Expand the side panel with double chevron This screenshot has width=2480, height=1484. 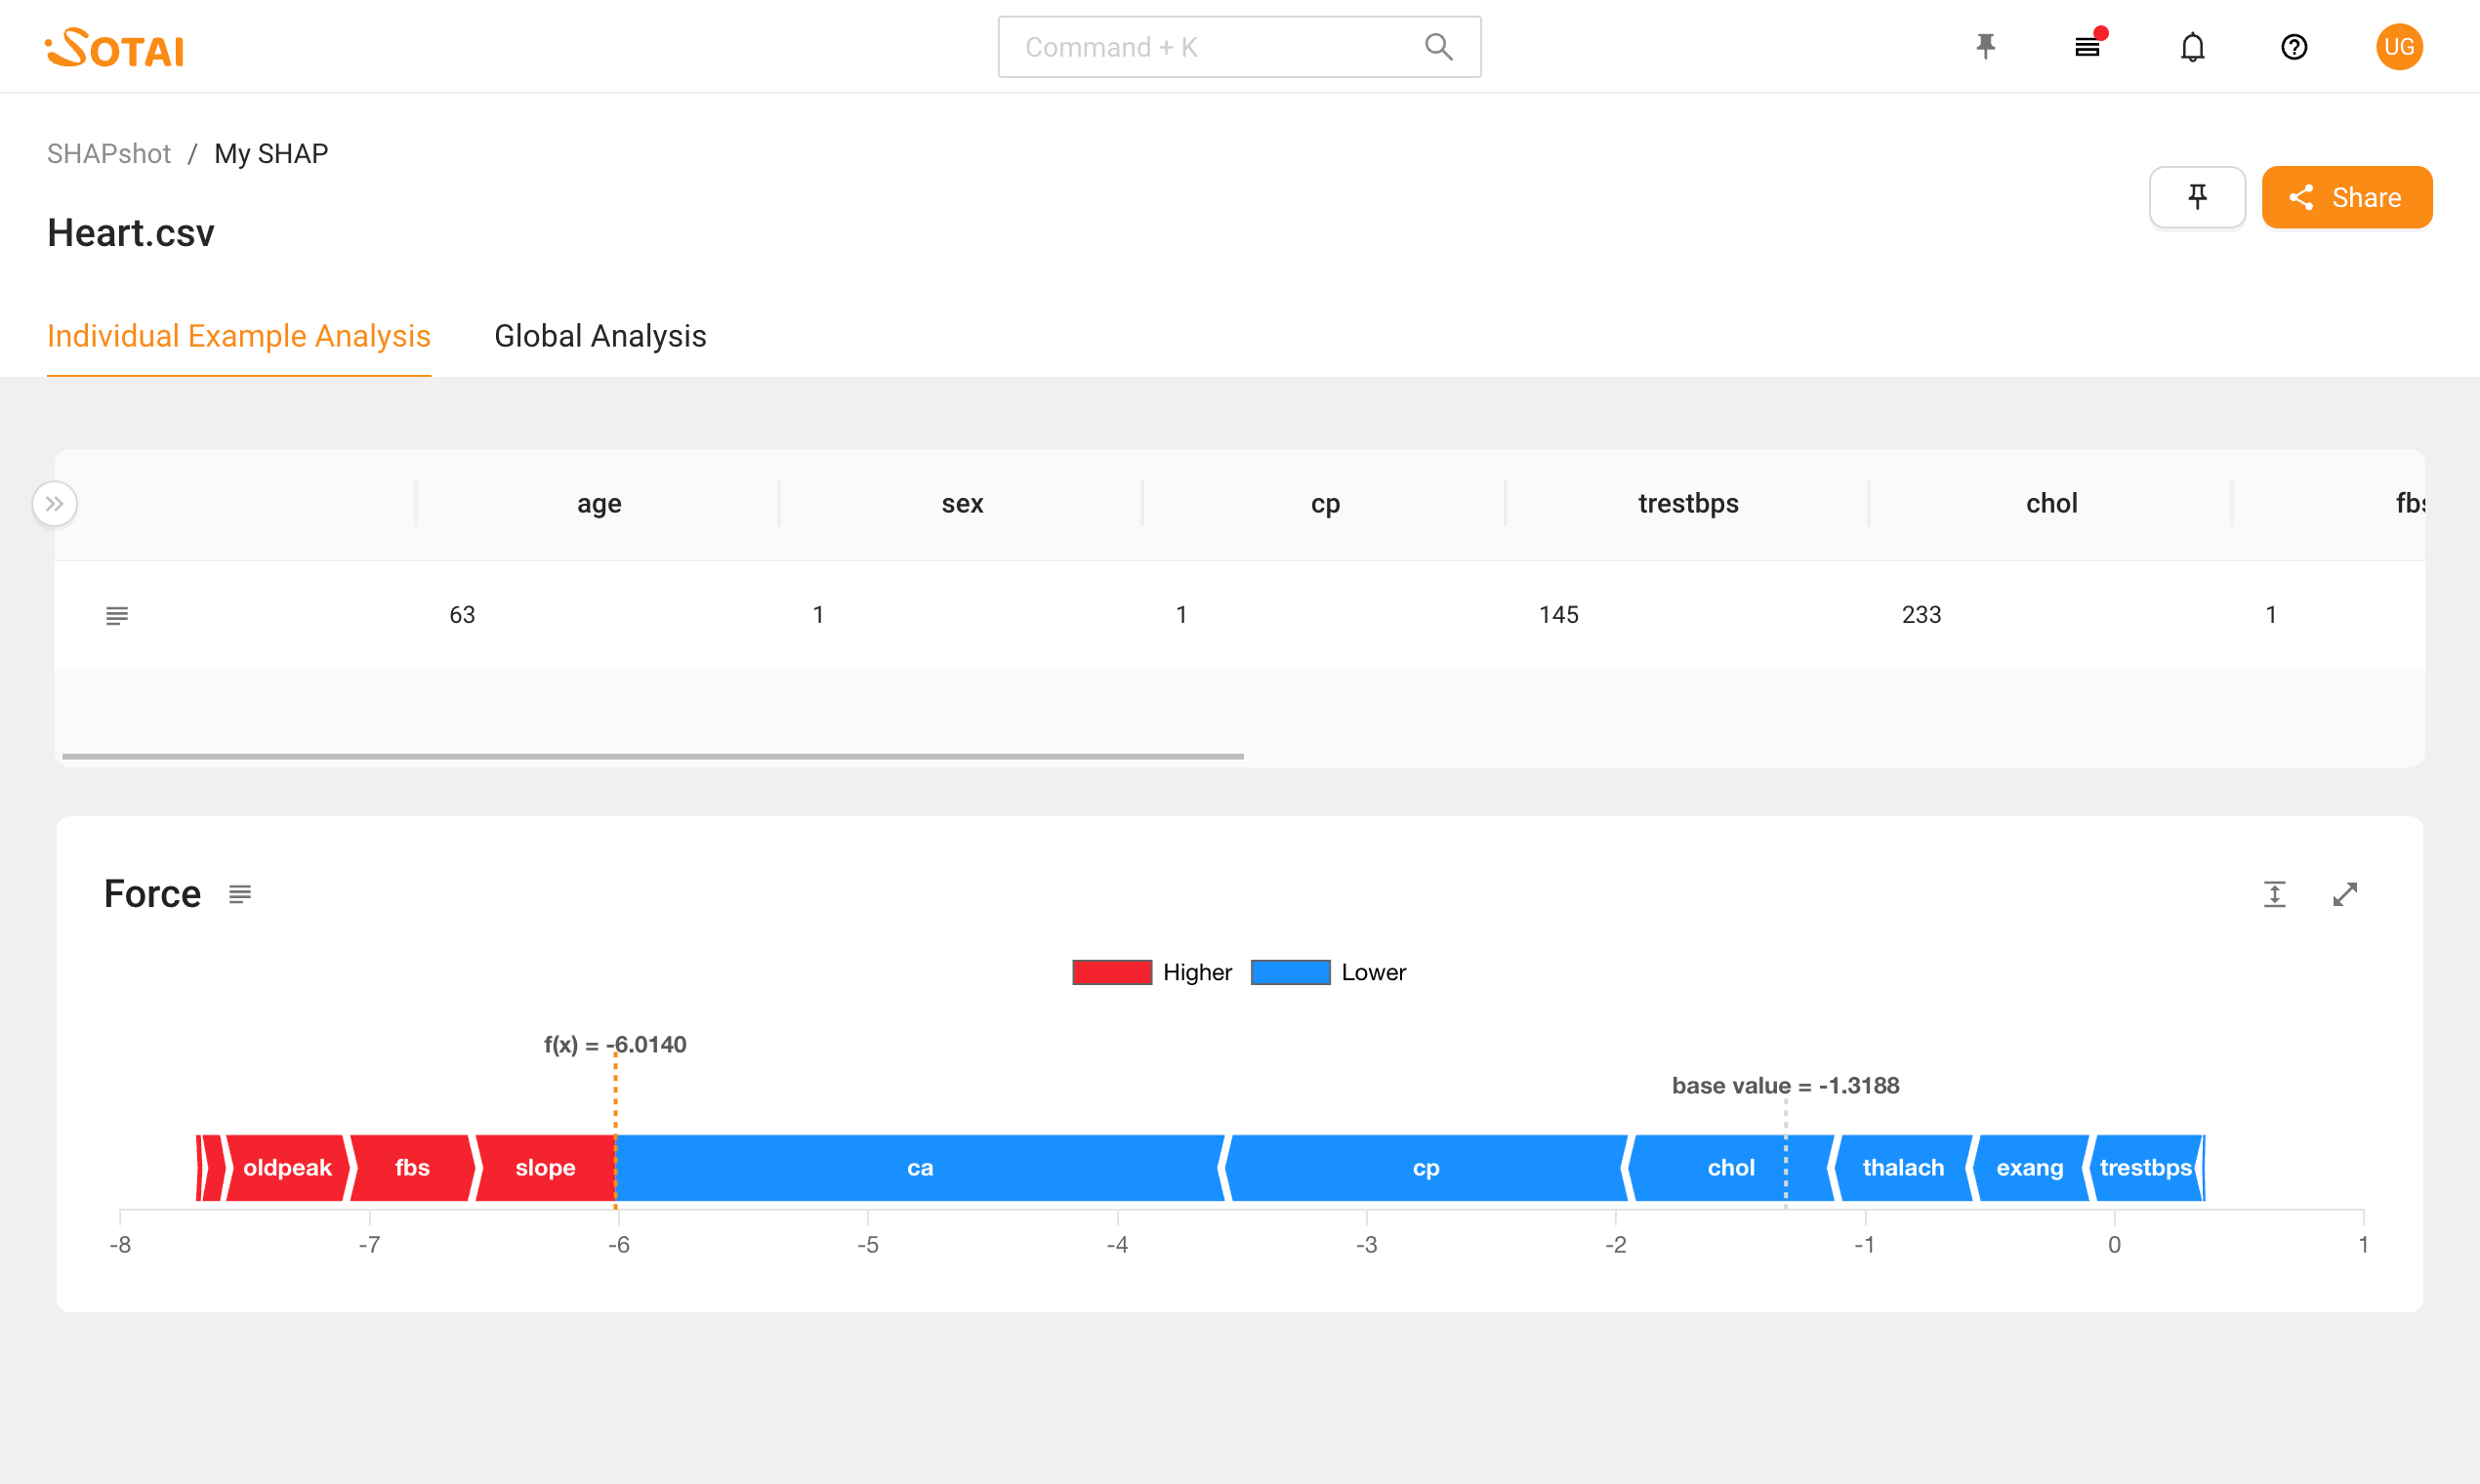point(55,504)
